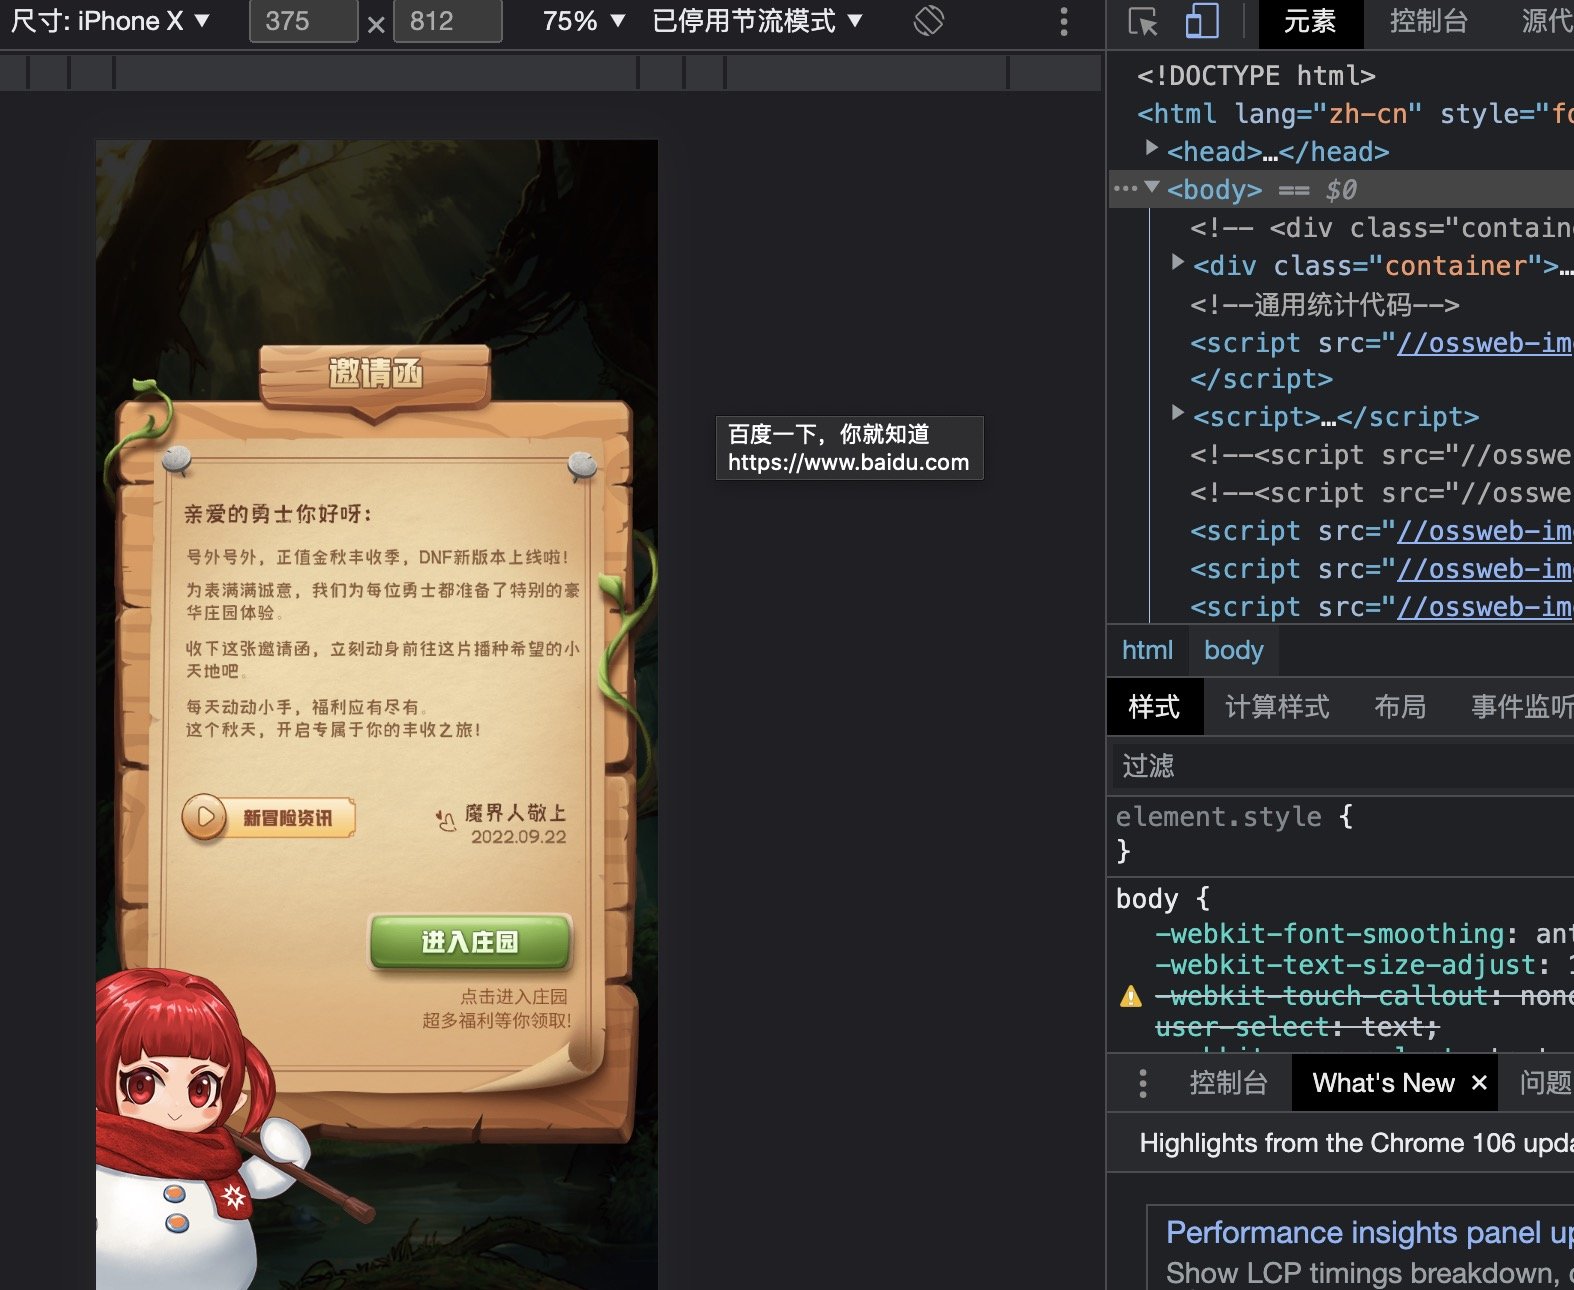Open the Performance insights panel link

pos(1369,1232)
